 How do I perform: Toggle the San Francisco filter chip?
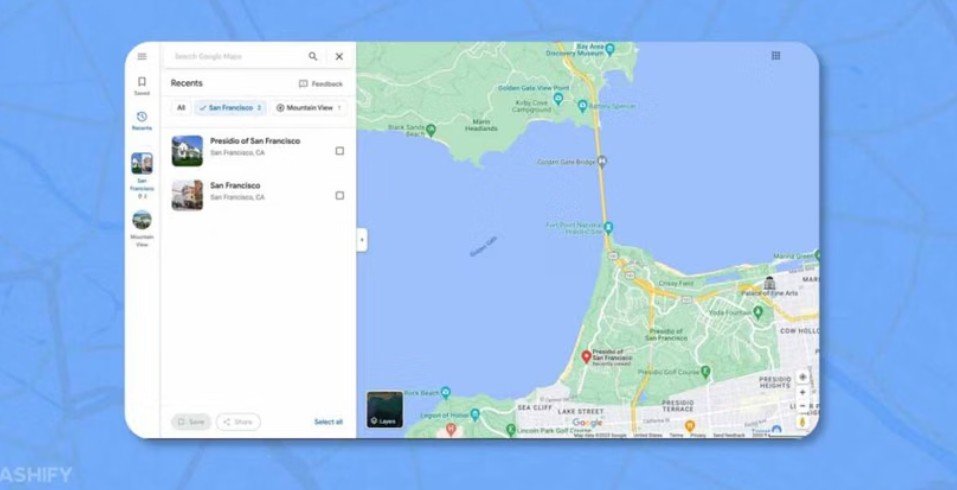click(x=230, y=107)
